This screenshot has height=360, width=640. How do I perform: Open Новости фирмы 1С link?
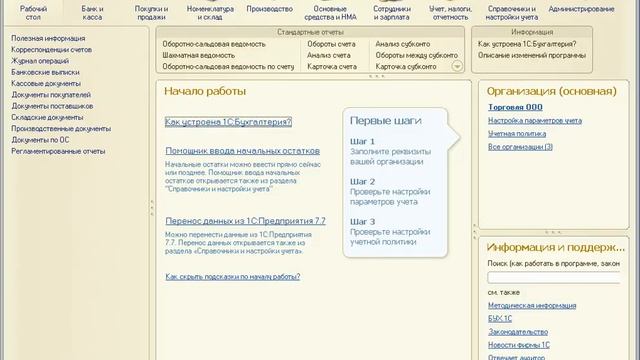pyautogui.click(x=519, y=345)
